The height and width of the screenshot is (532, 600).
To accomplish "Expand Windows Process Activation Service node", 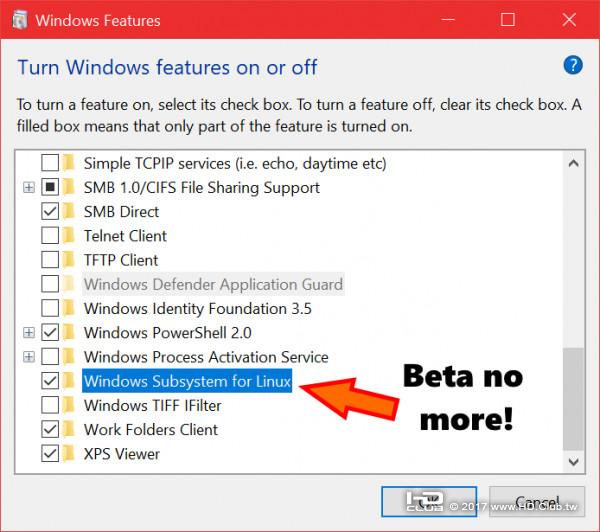I will [x=29, y=357].
